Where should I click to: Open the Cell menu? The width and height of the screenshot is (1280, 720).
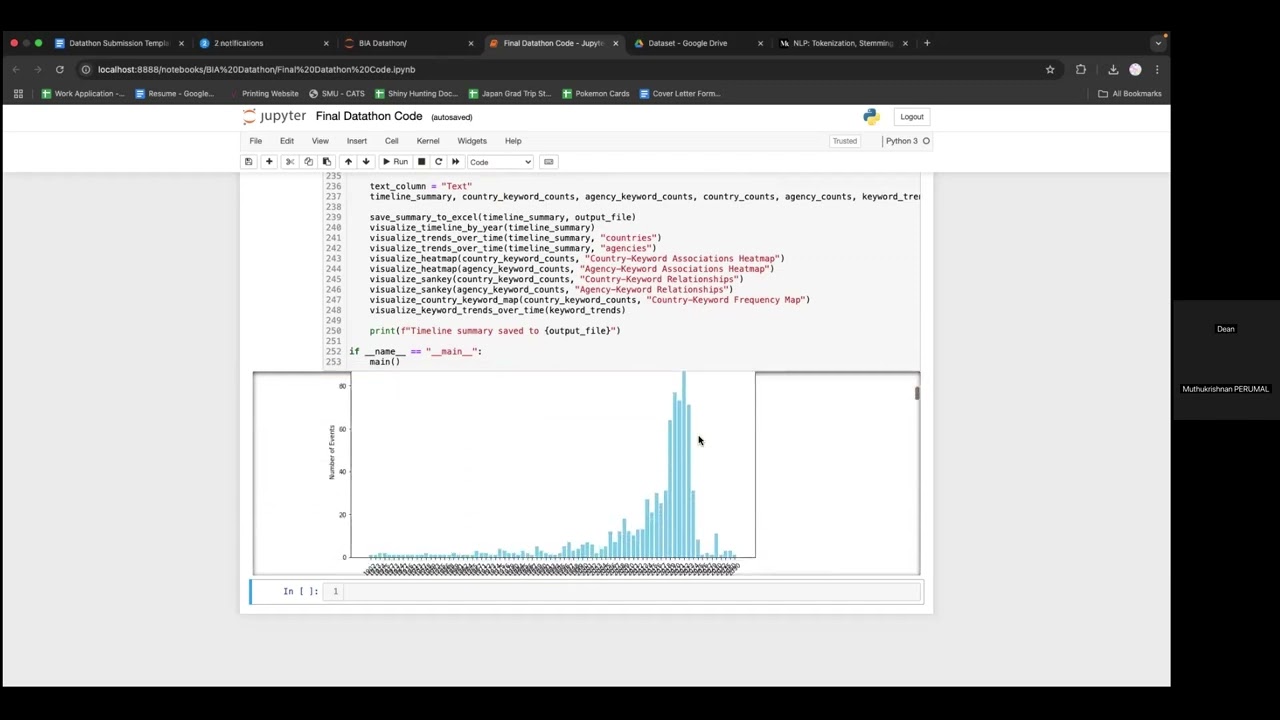392,141
